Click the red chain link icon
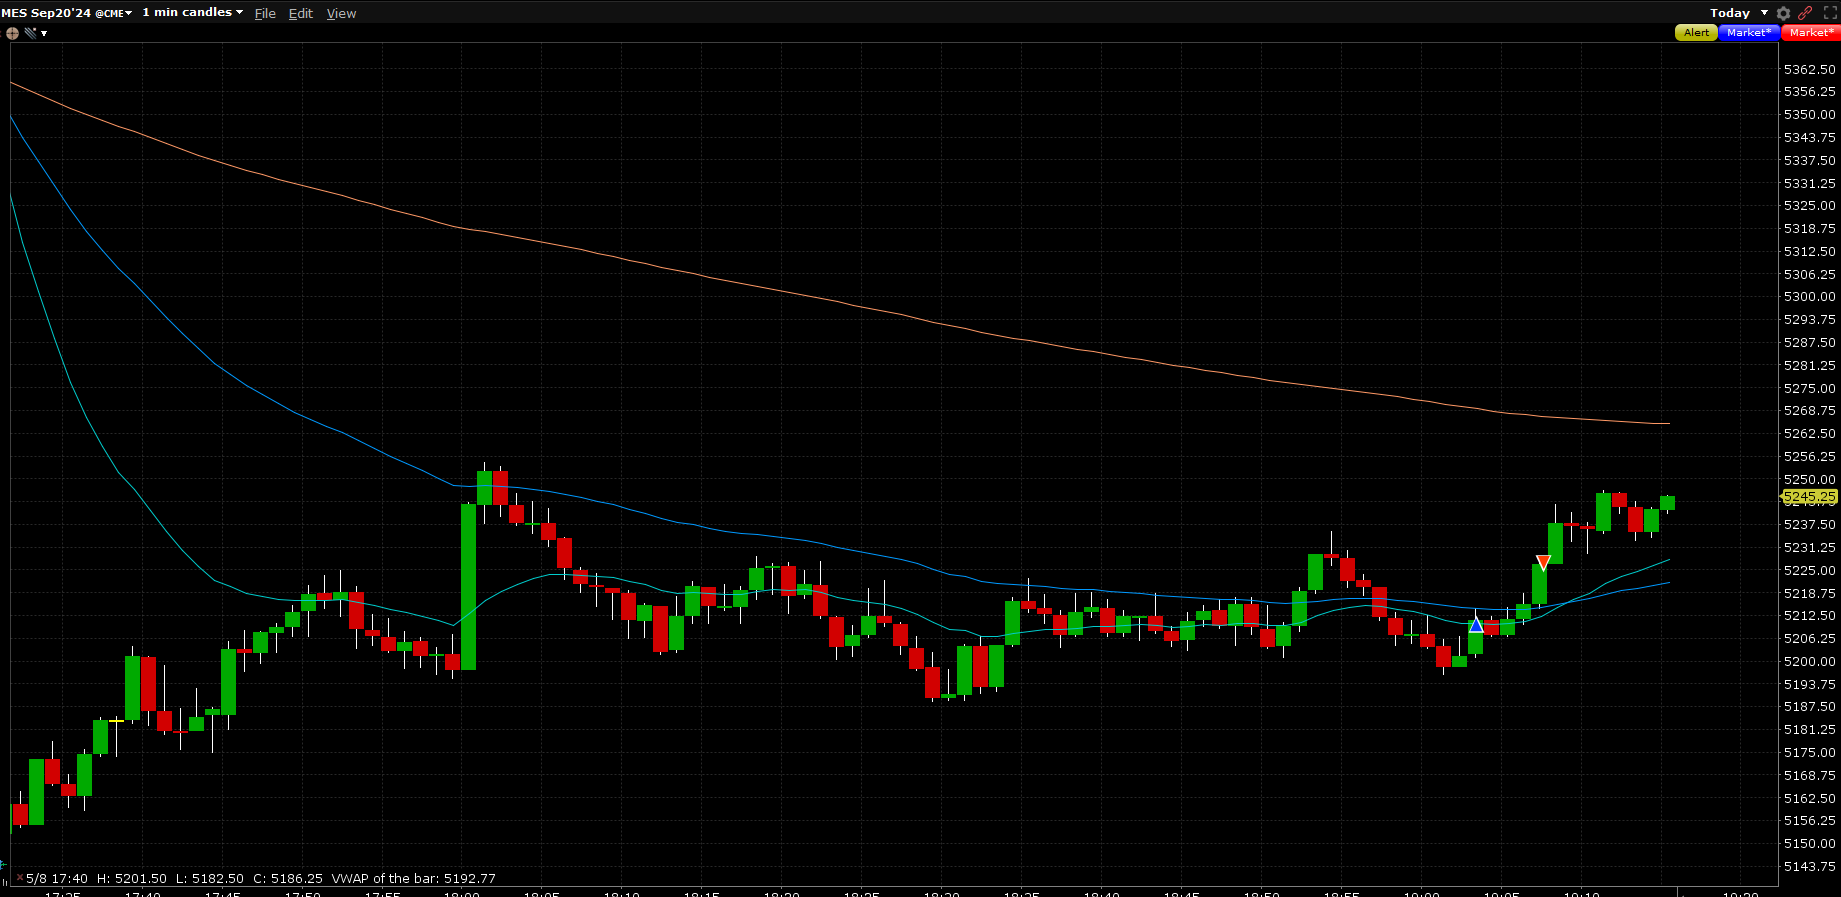The height and width of the screenshot is (897, 1841). (1805, 13)
